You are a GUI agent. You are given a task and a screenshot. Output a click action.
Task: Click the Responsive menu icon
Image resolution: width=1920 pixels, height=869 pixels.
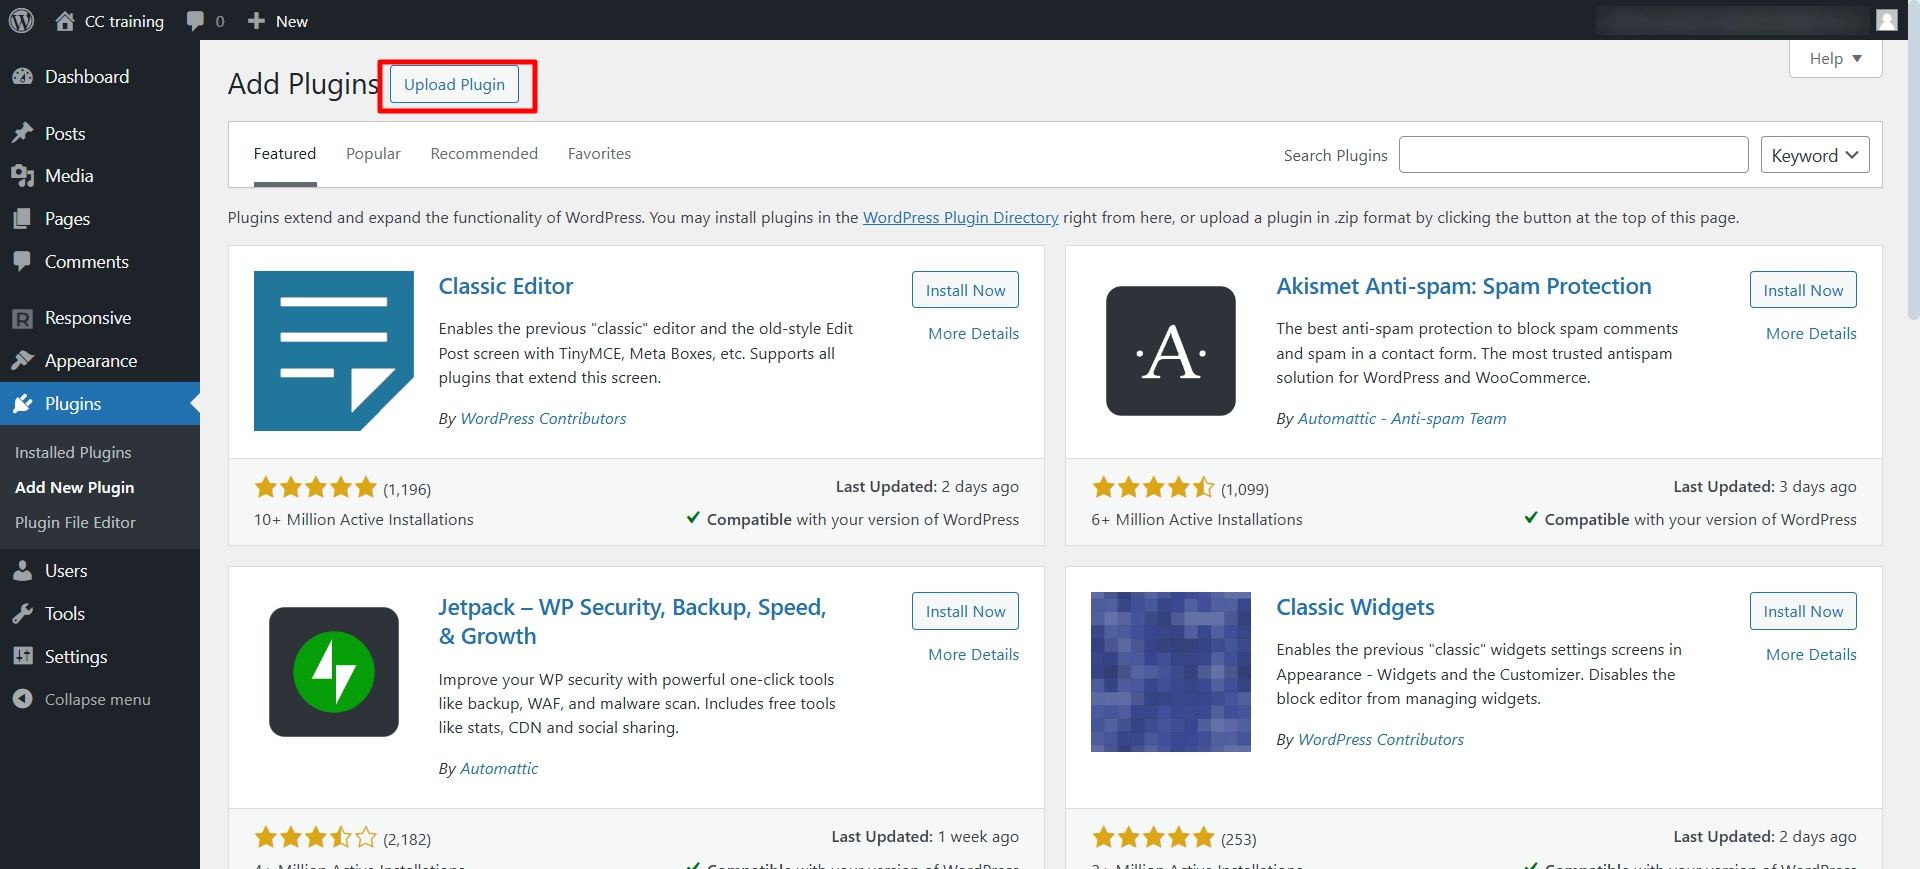(22, 318)
